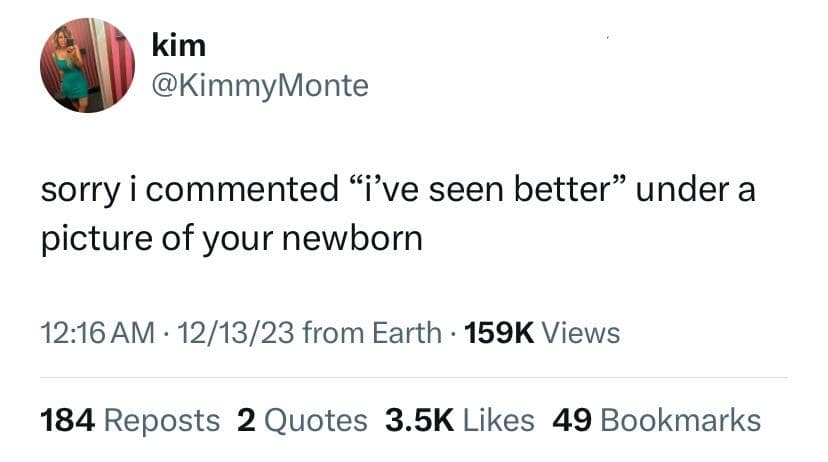Open the Reposts list

[163, 420]
